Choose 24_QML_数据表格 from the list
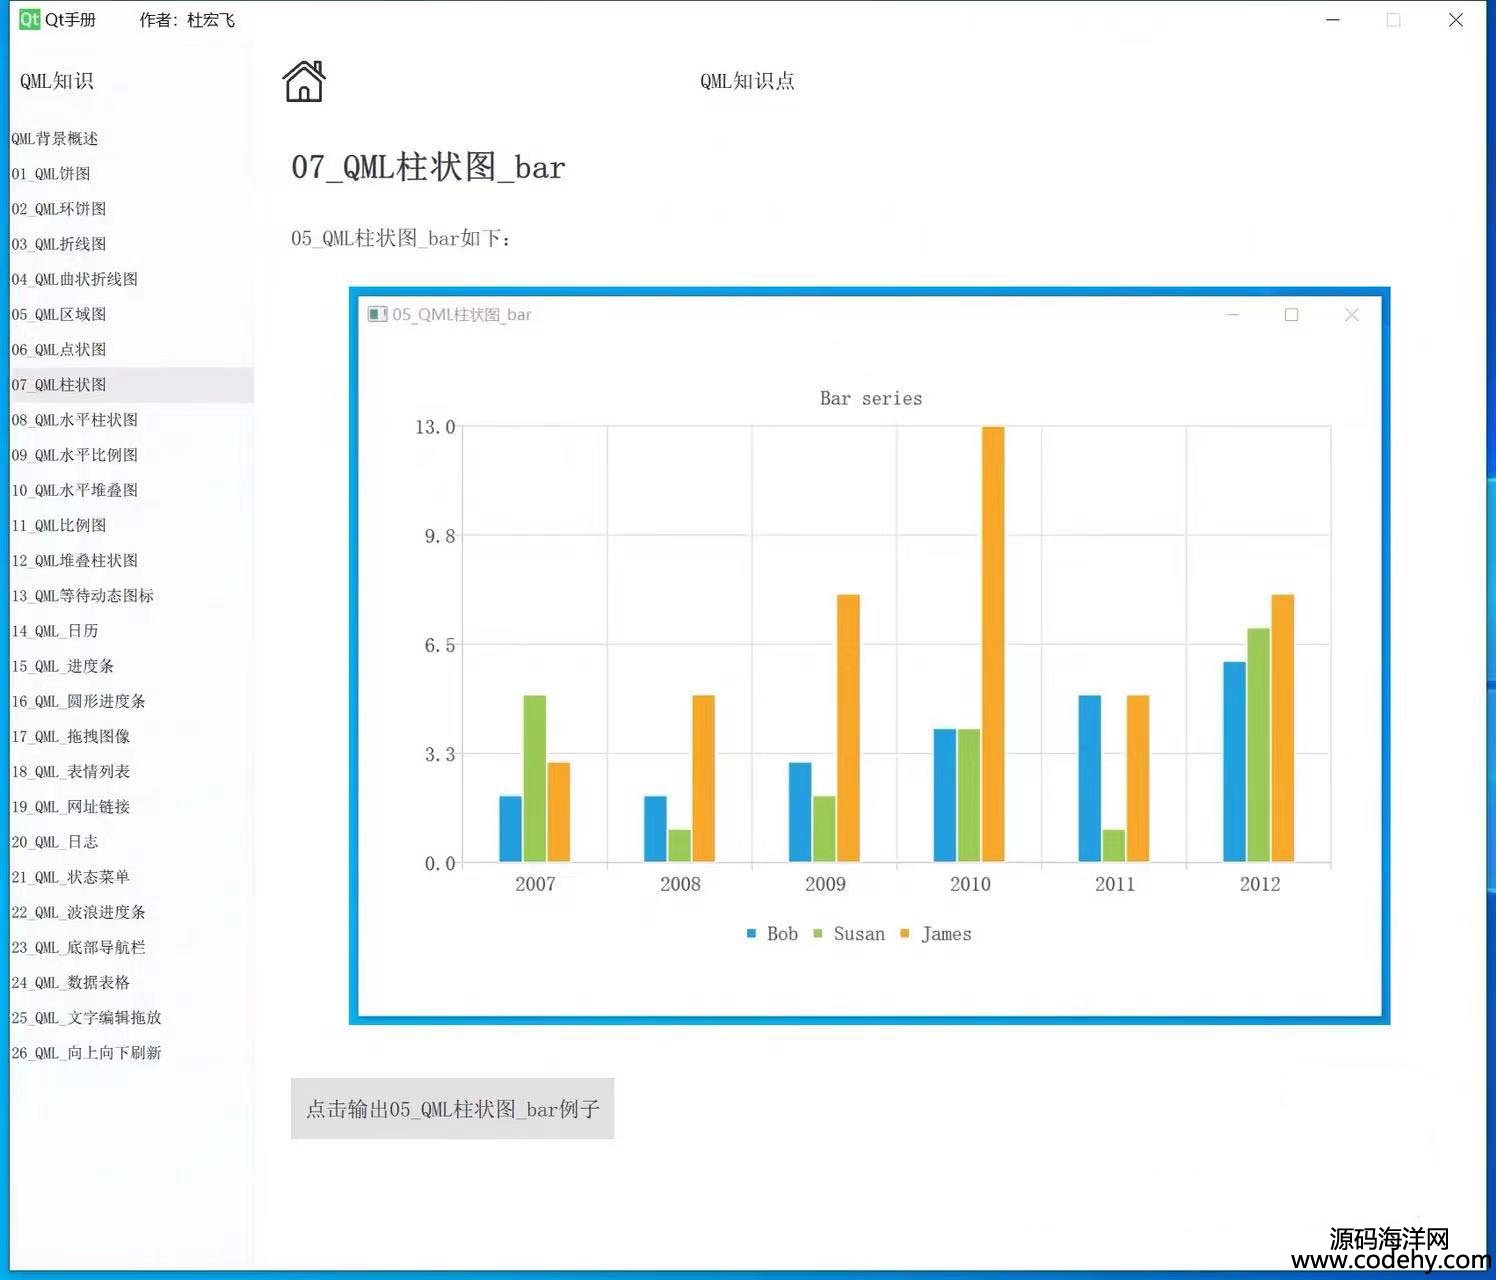The image size is (1496, 1280). 71,983
